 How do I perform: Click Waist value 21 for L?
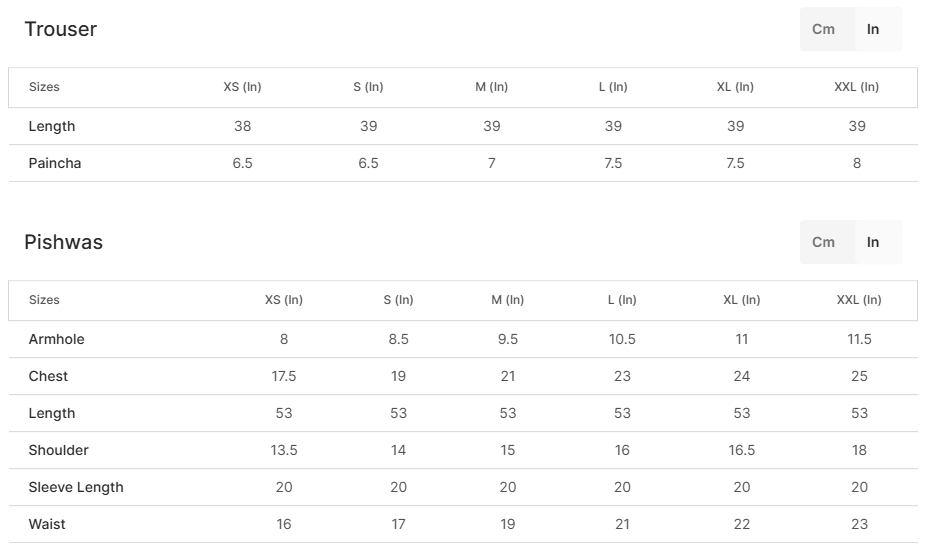point(622,524)
